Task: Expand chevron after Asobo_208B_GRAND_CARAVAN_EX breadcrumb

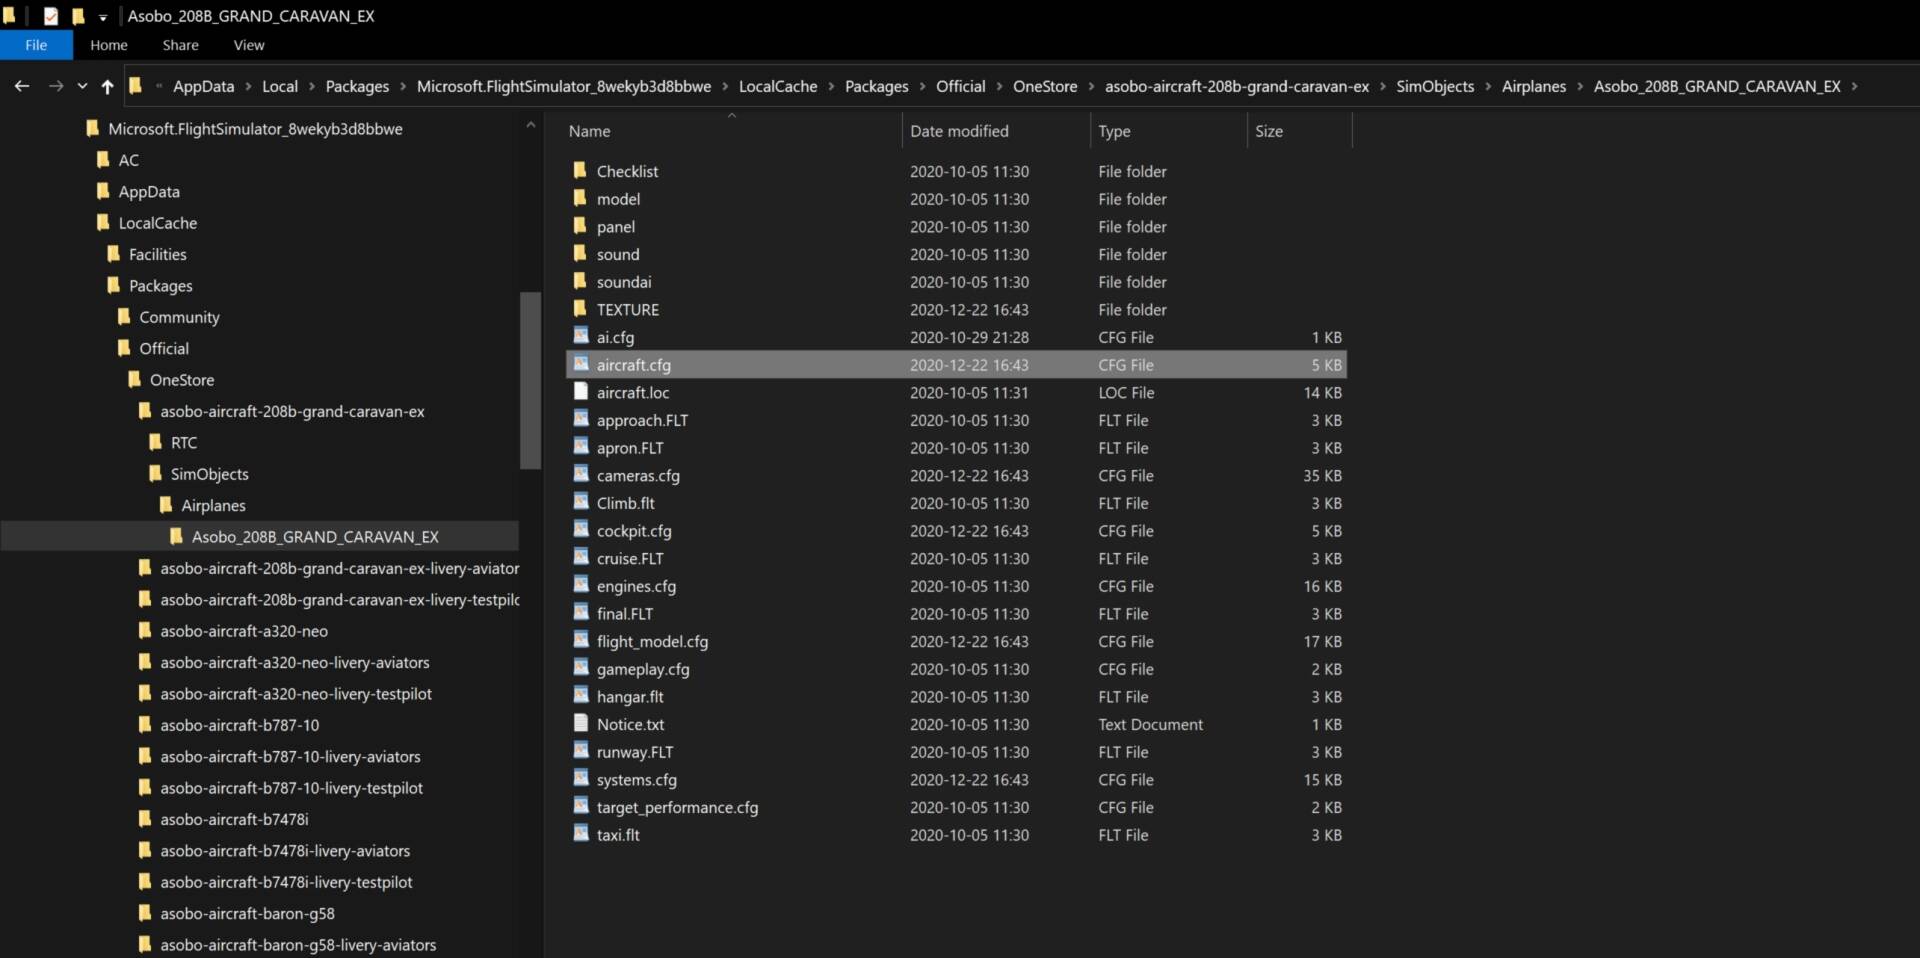Action: (1854, 86)
